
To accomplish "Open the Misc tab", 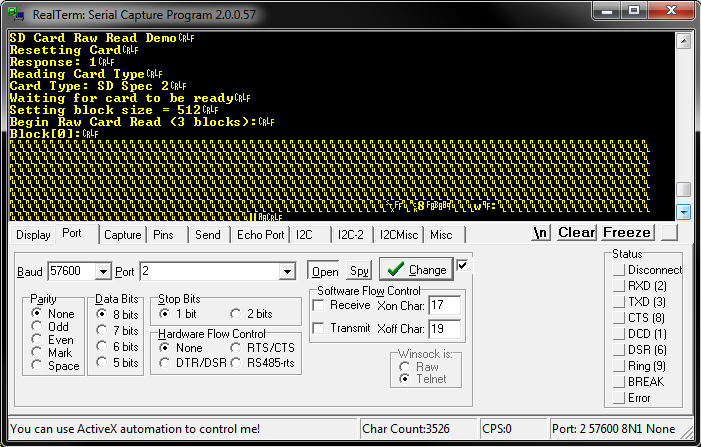I will [x=441, y=235].
